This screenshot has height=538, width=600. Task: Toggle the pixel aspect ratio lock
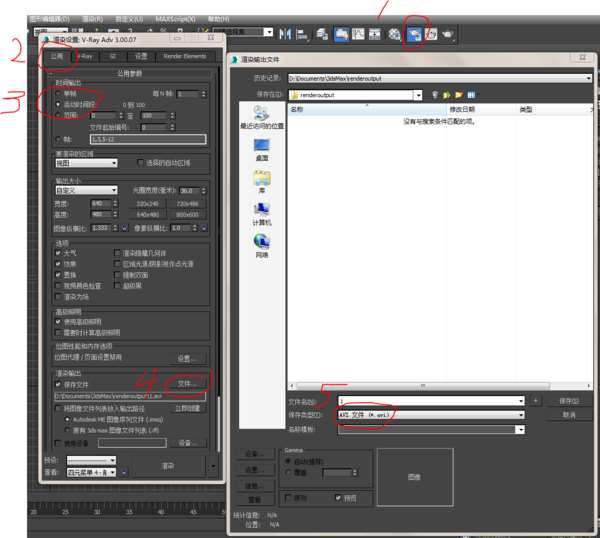(204, 228)
